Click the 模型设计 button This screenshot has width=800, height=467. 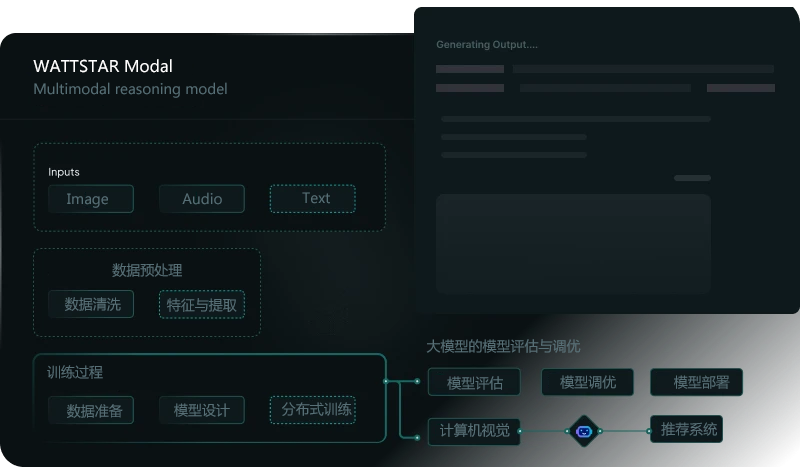click(x=202, y=410)
